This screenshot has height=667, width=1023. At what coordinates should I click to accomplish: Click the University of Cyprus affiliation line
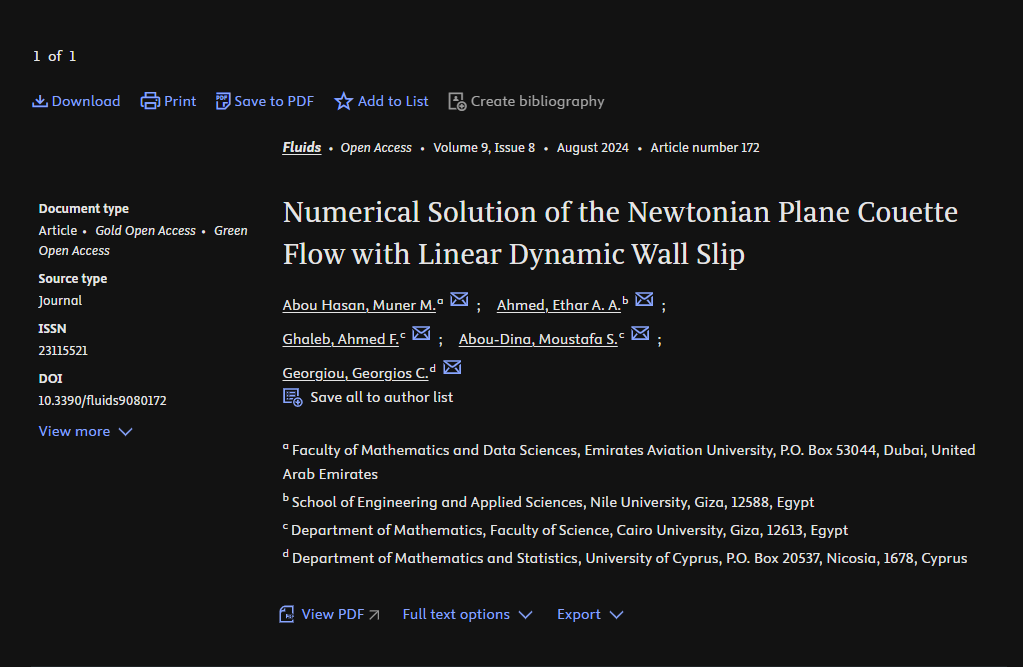click(x=625, y=558)
